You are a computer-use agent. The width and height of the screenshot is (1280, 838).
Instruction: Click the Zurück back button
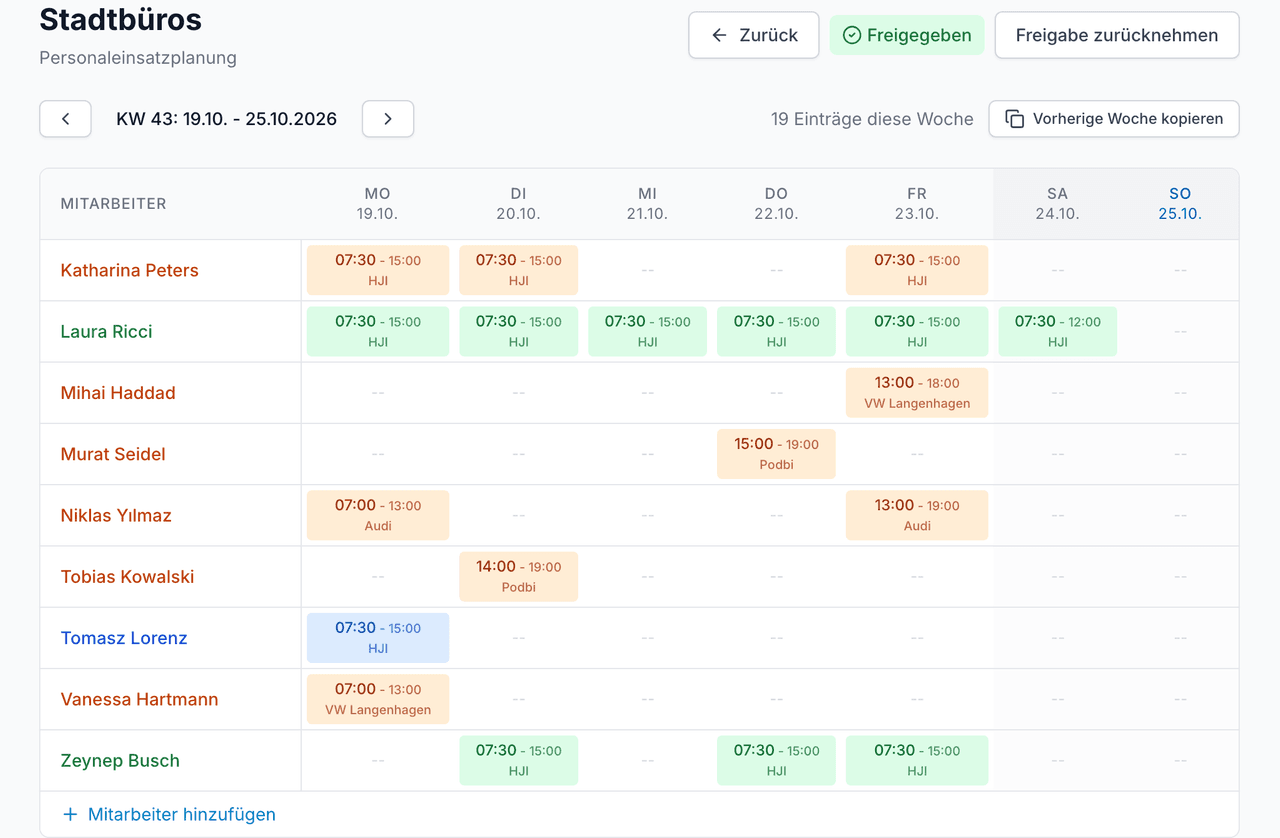tap(754, 35)
